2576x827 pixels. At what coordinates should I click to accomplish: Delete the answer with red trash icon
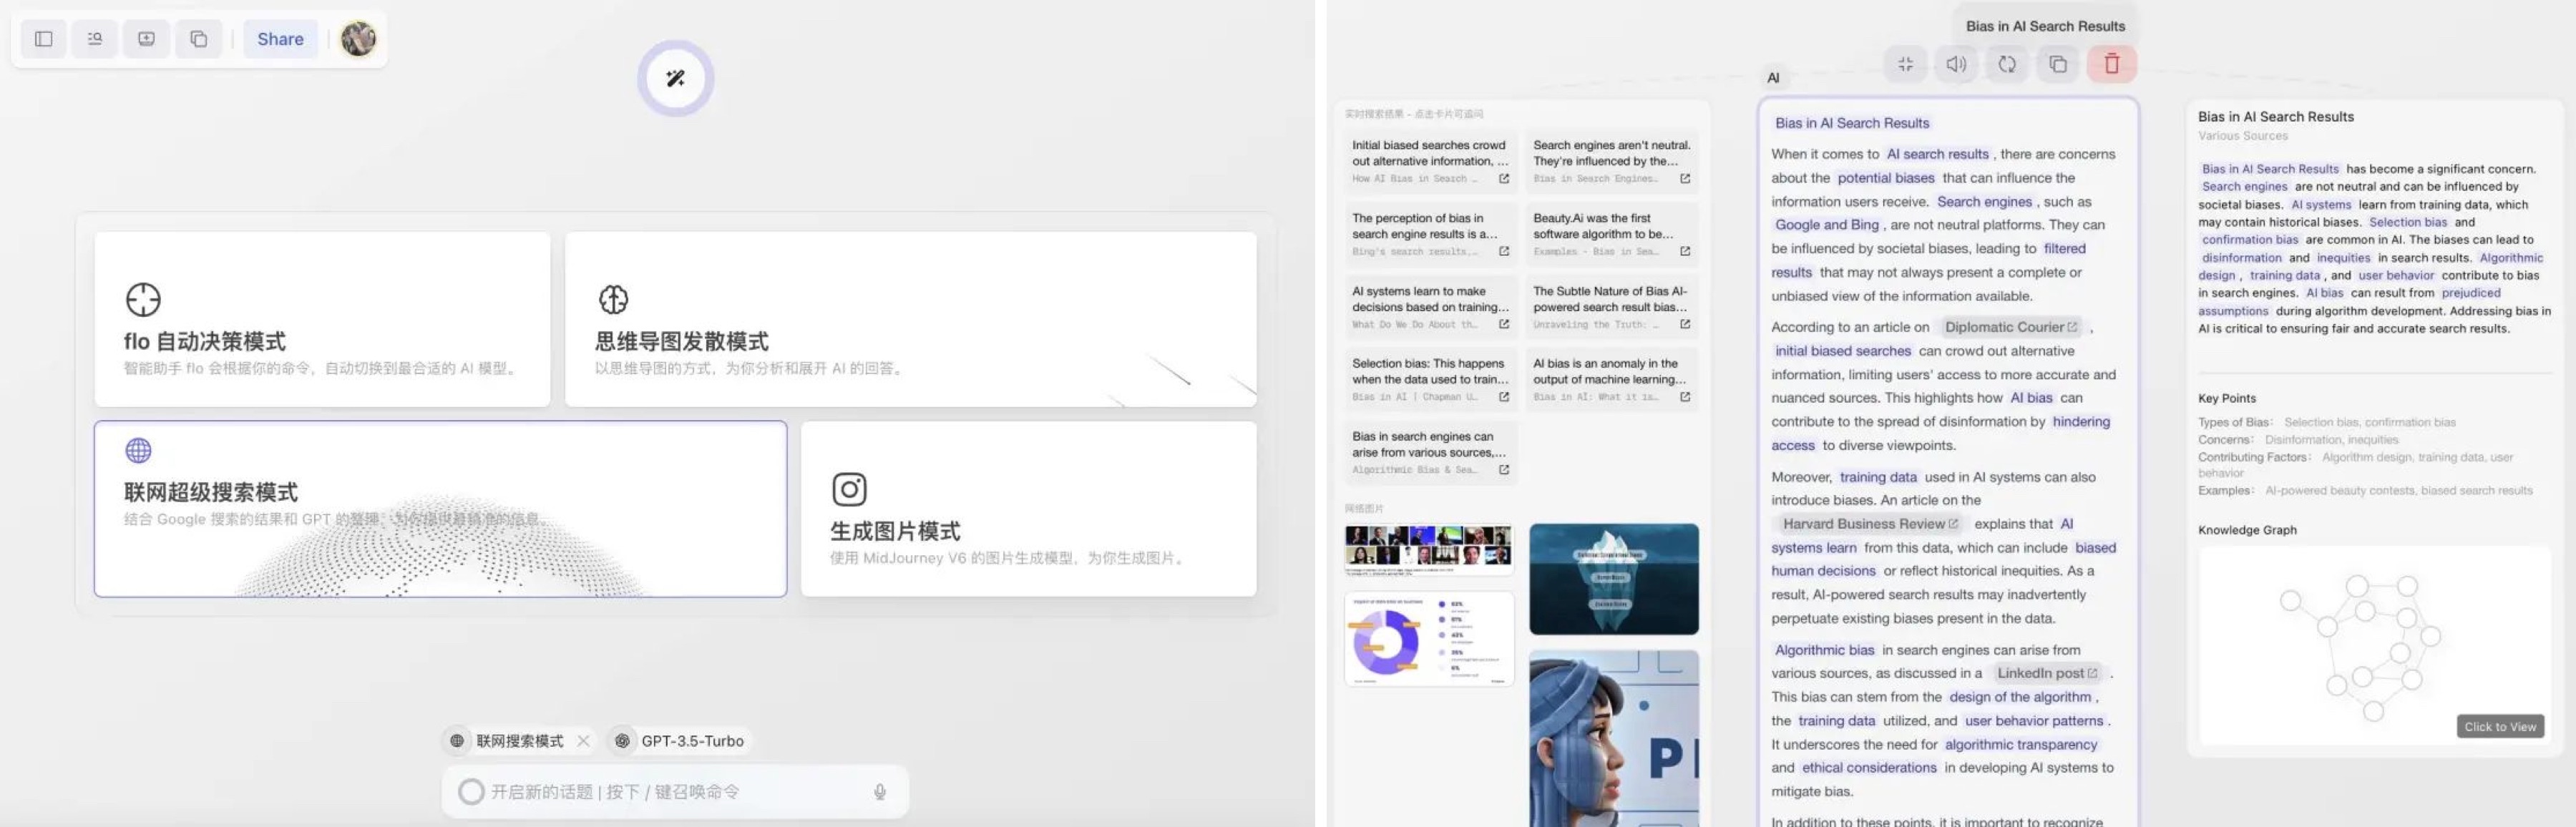[x=2111, y=64]
